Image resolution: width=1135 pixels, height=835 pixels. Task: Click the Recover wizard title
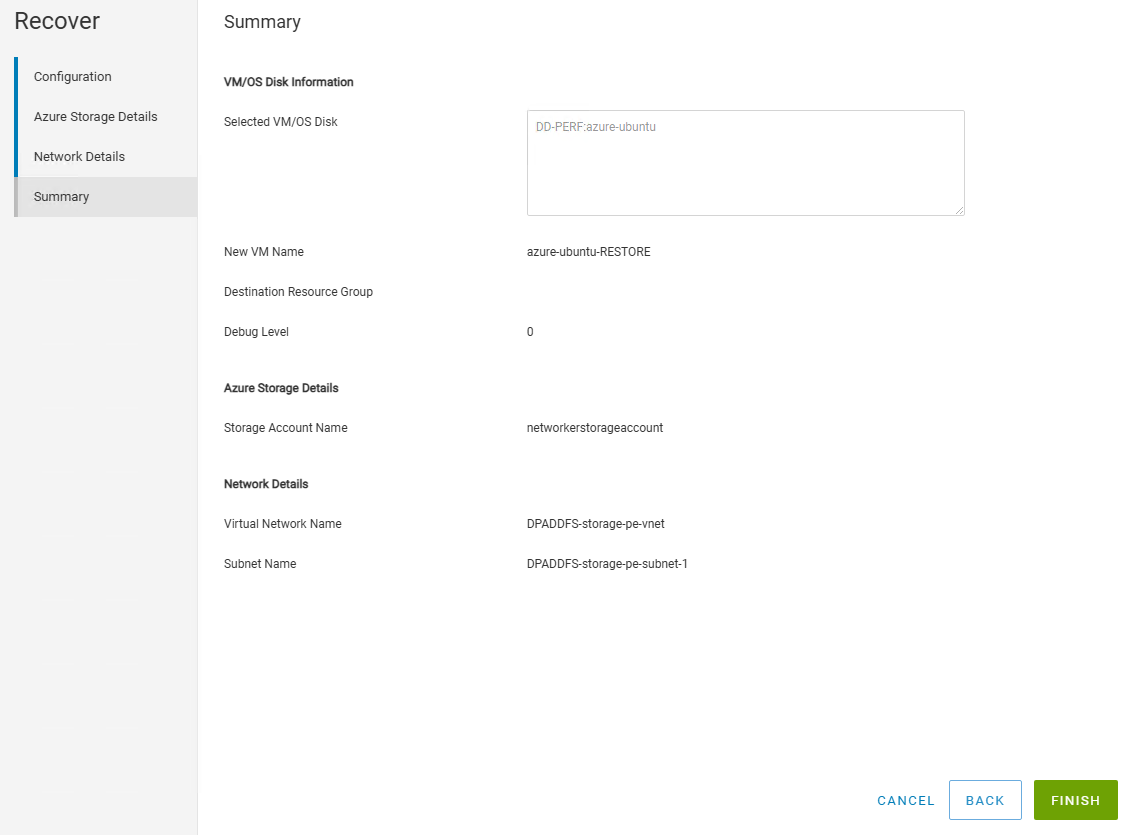click(57, 21)
